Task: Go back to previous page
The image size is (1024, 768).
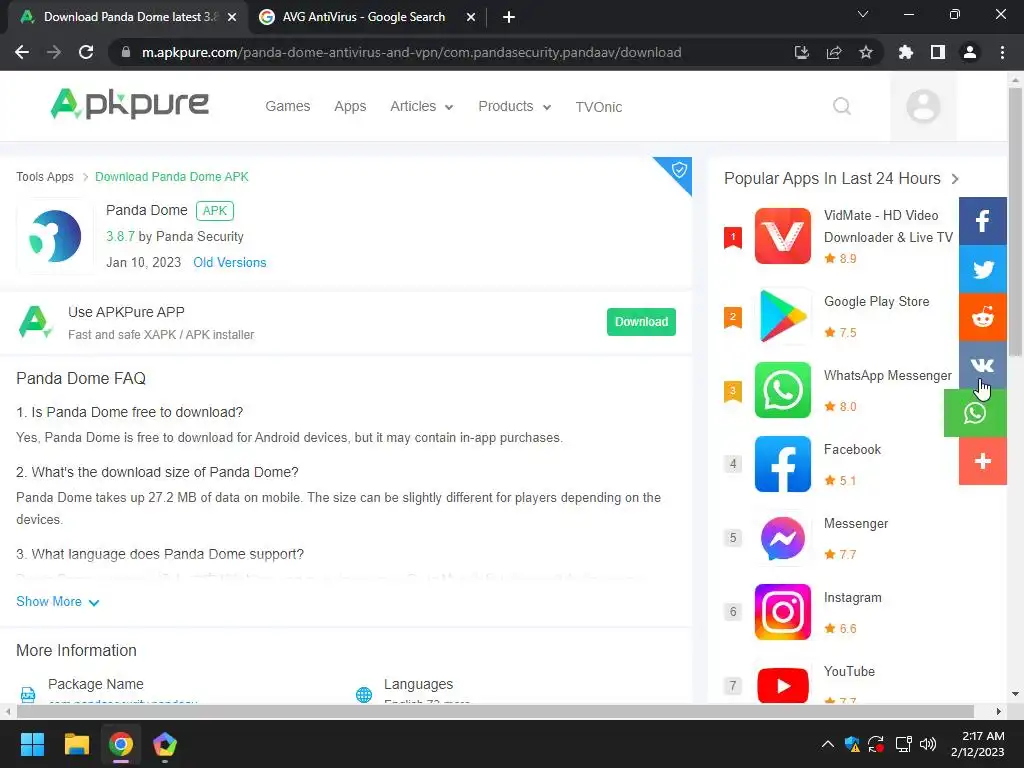Action: (22, 52)
